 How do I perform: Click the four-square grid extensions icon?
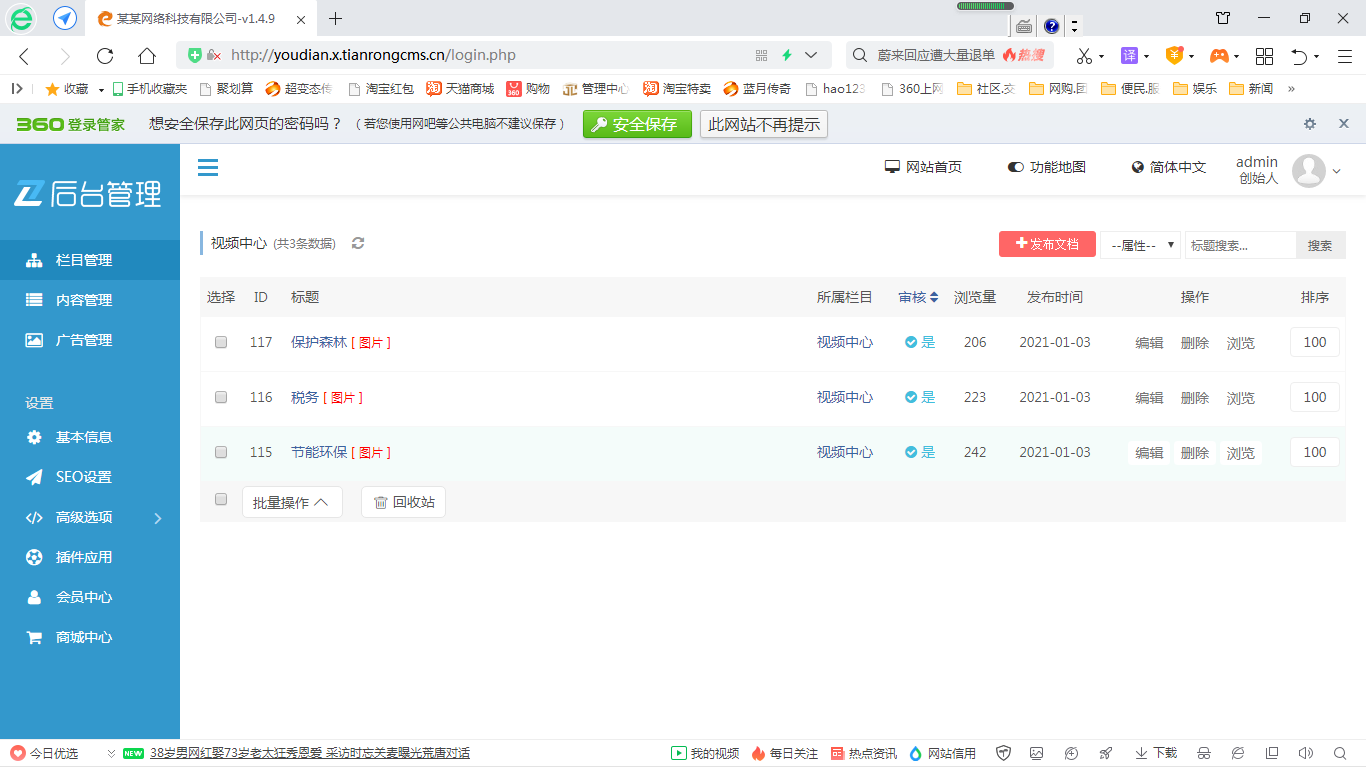click(x=1264, y=56)
